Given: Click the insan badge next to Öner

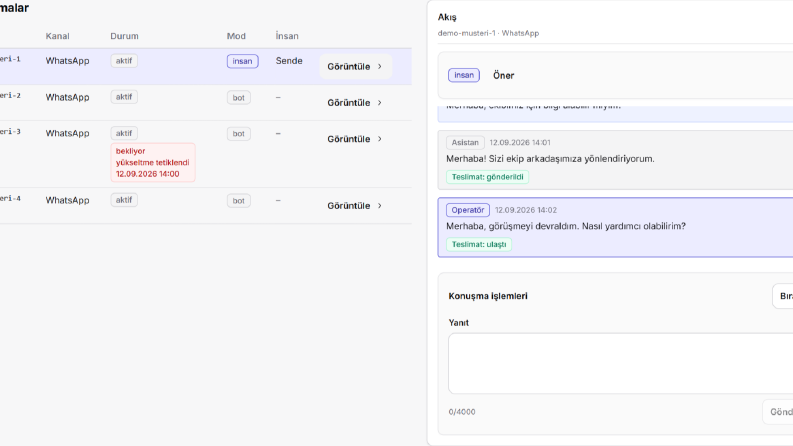Looking at the screenshot, I should pos(464,75).
